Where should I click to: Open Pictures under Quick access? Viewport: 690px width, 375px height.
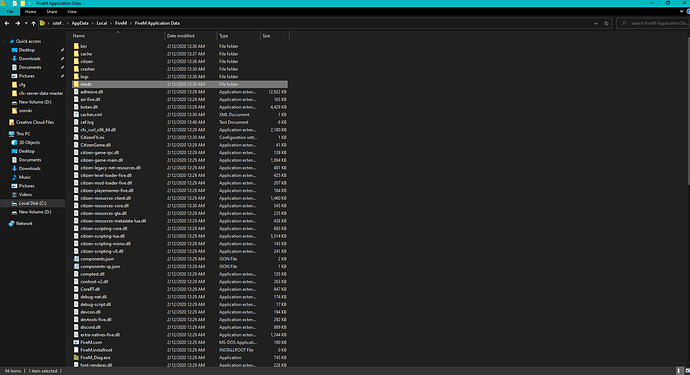tap(26, 76)
